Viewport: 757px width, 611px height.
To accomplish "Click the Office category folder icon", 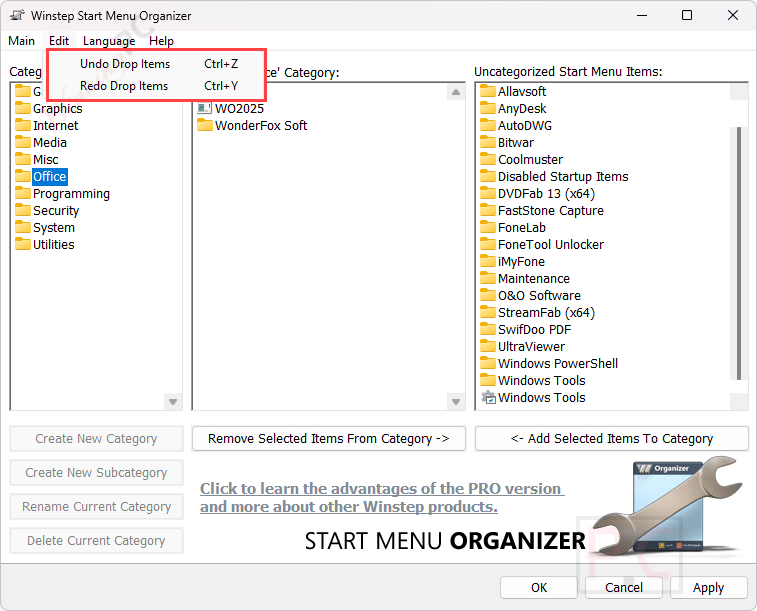I will coord(23,176).
